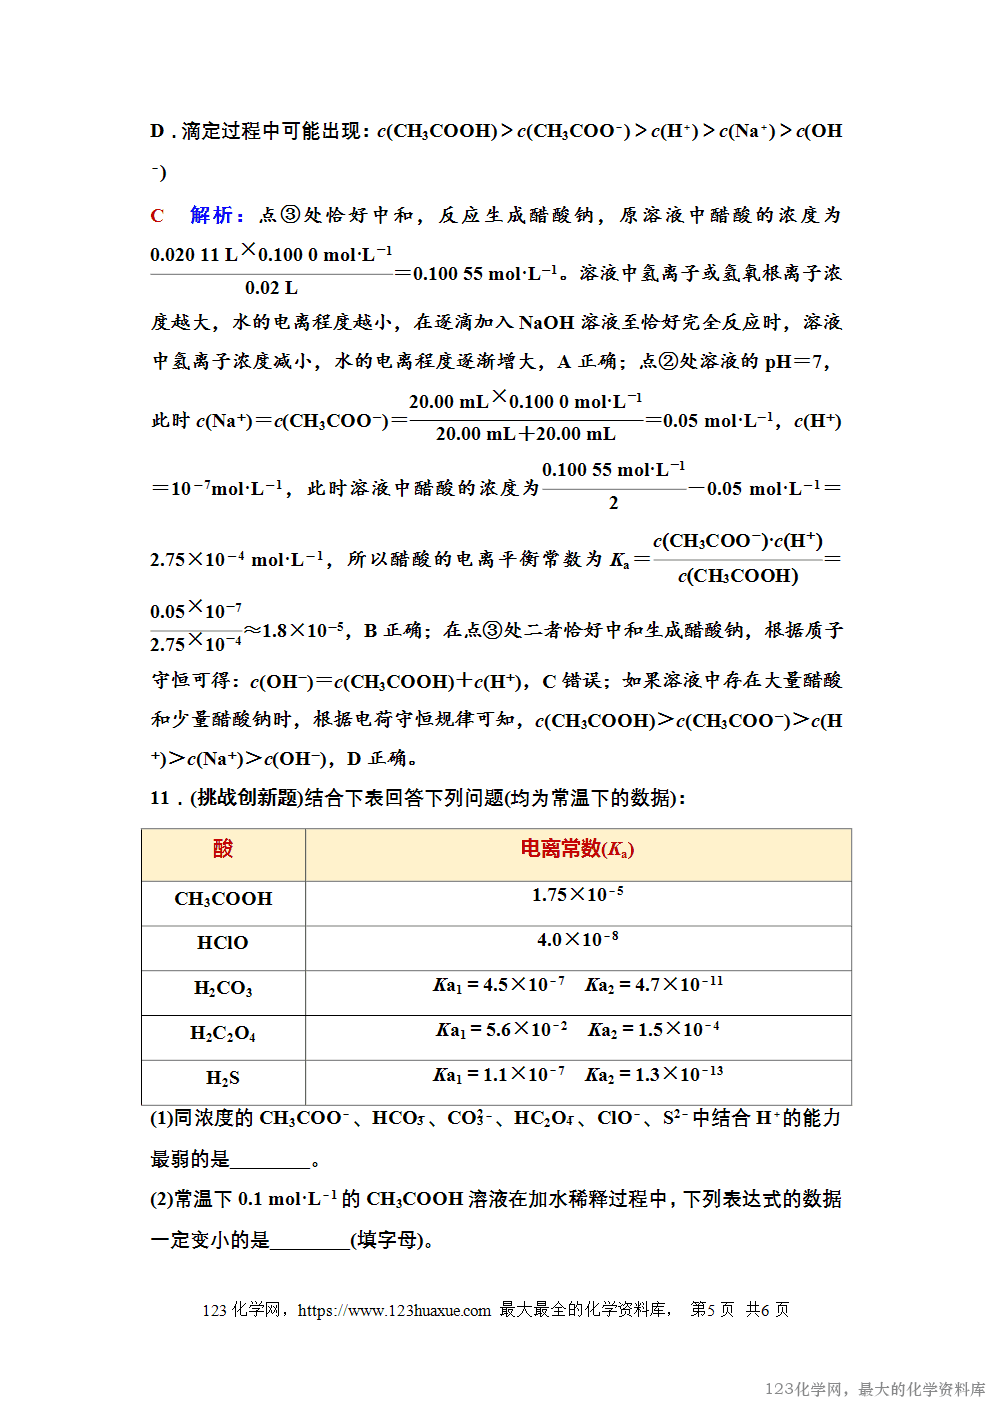Viewport: 993px width, 1404px height.
Task: Select the H2CO3 cell in the acid column
Action: pyautogui.click(x=223, y=989)
